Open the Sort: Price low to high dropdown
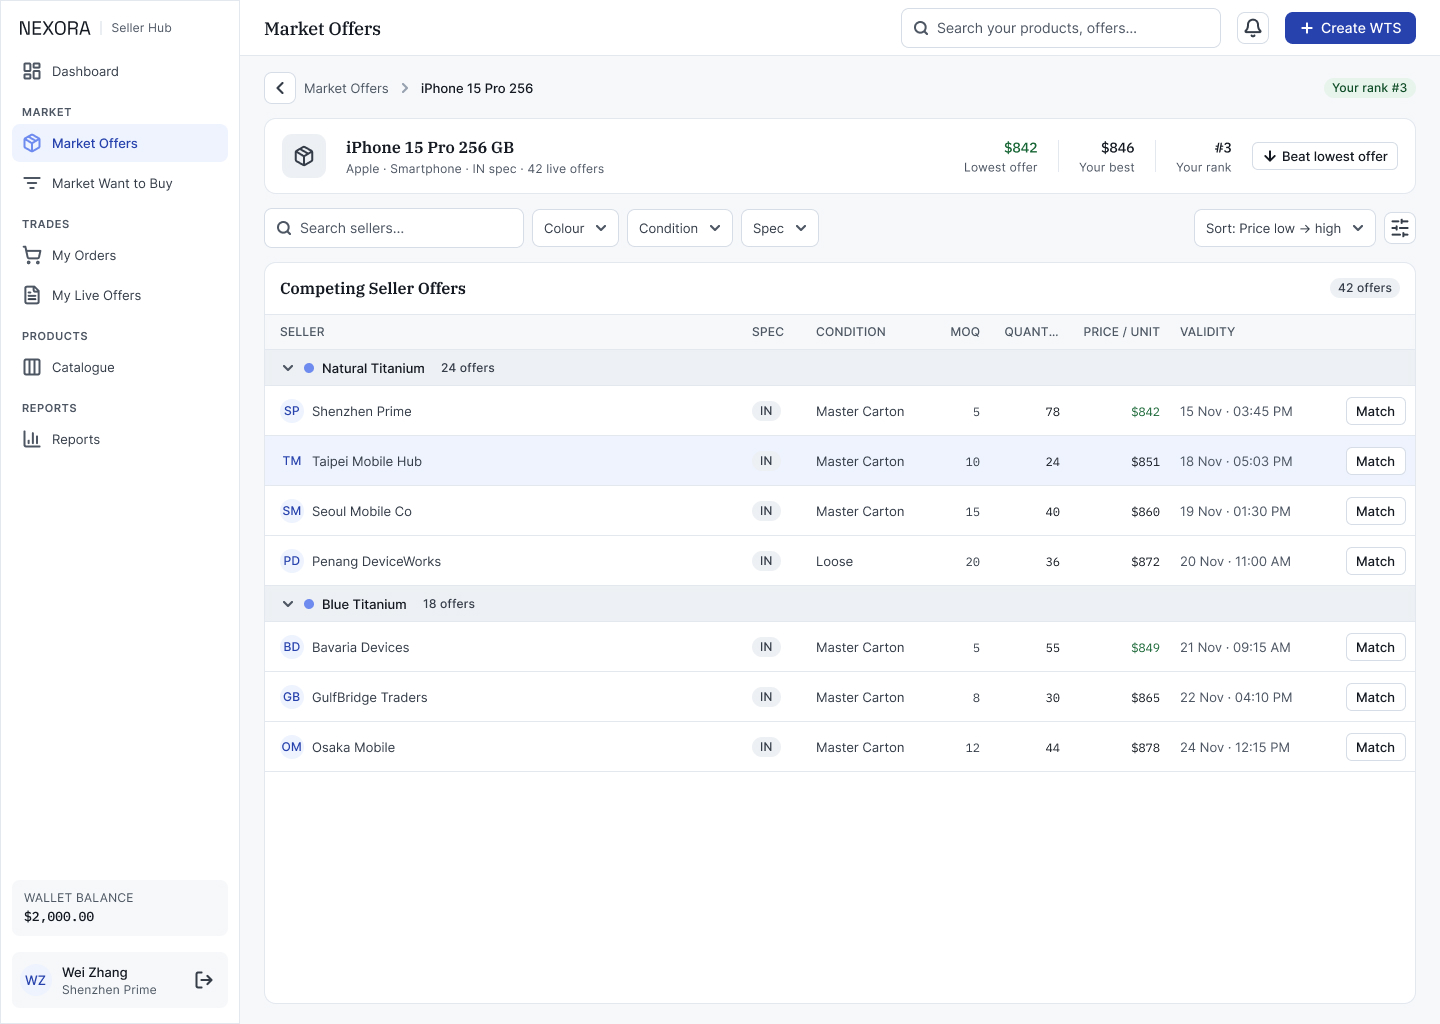This screenshot has width=1440, height=1024. coord(1285,228)
